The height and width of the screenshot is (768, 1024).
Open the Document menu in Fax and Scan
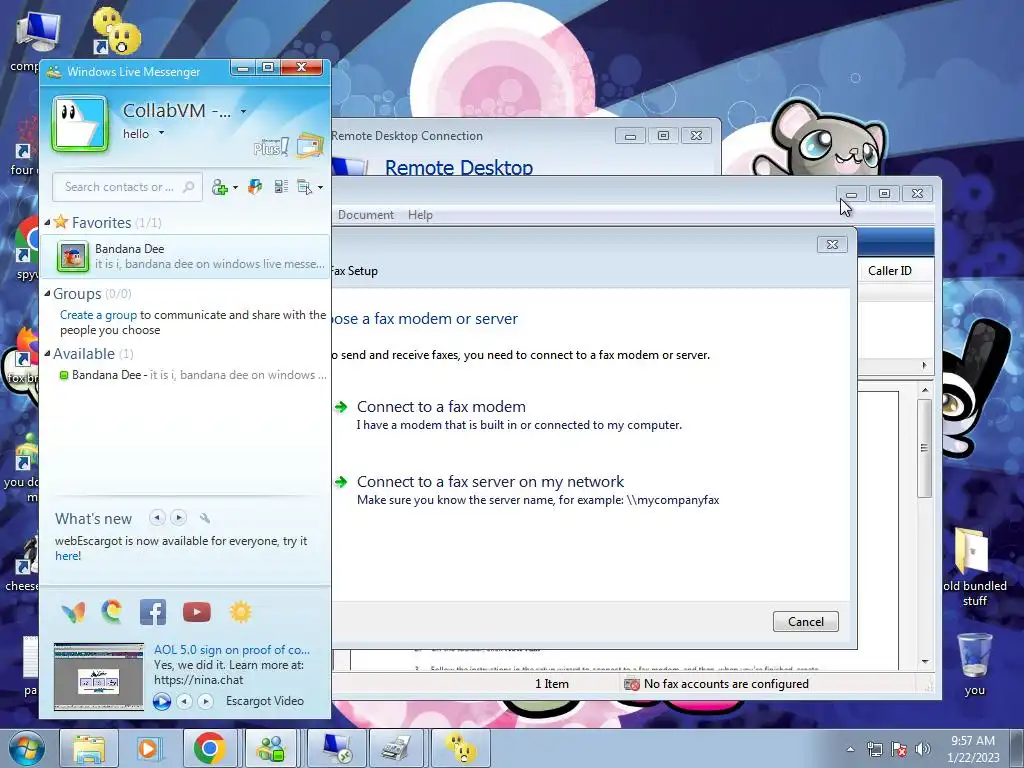(366, 215)
